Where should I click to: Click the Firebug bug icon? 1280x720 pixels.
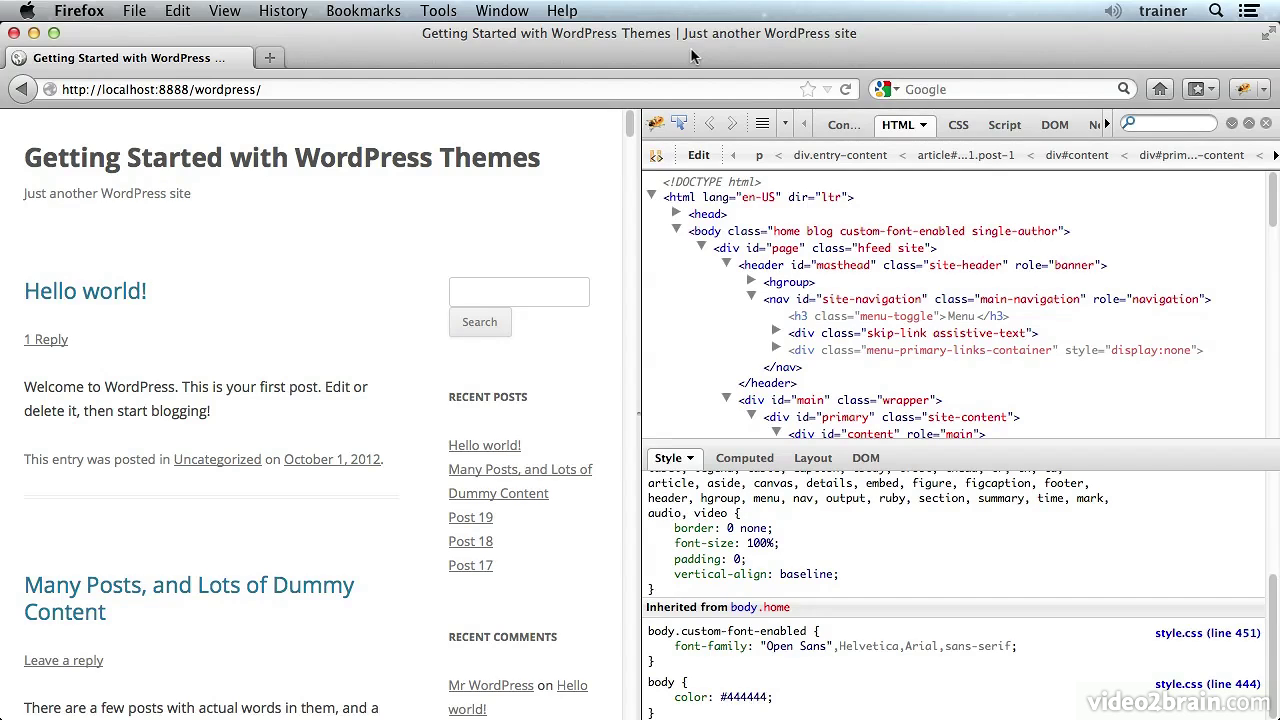click(x=656, y=124)
